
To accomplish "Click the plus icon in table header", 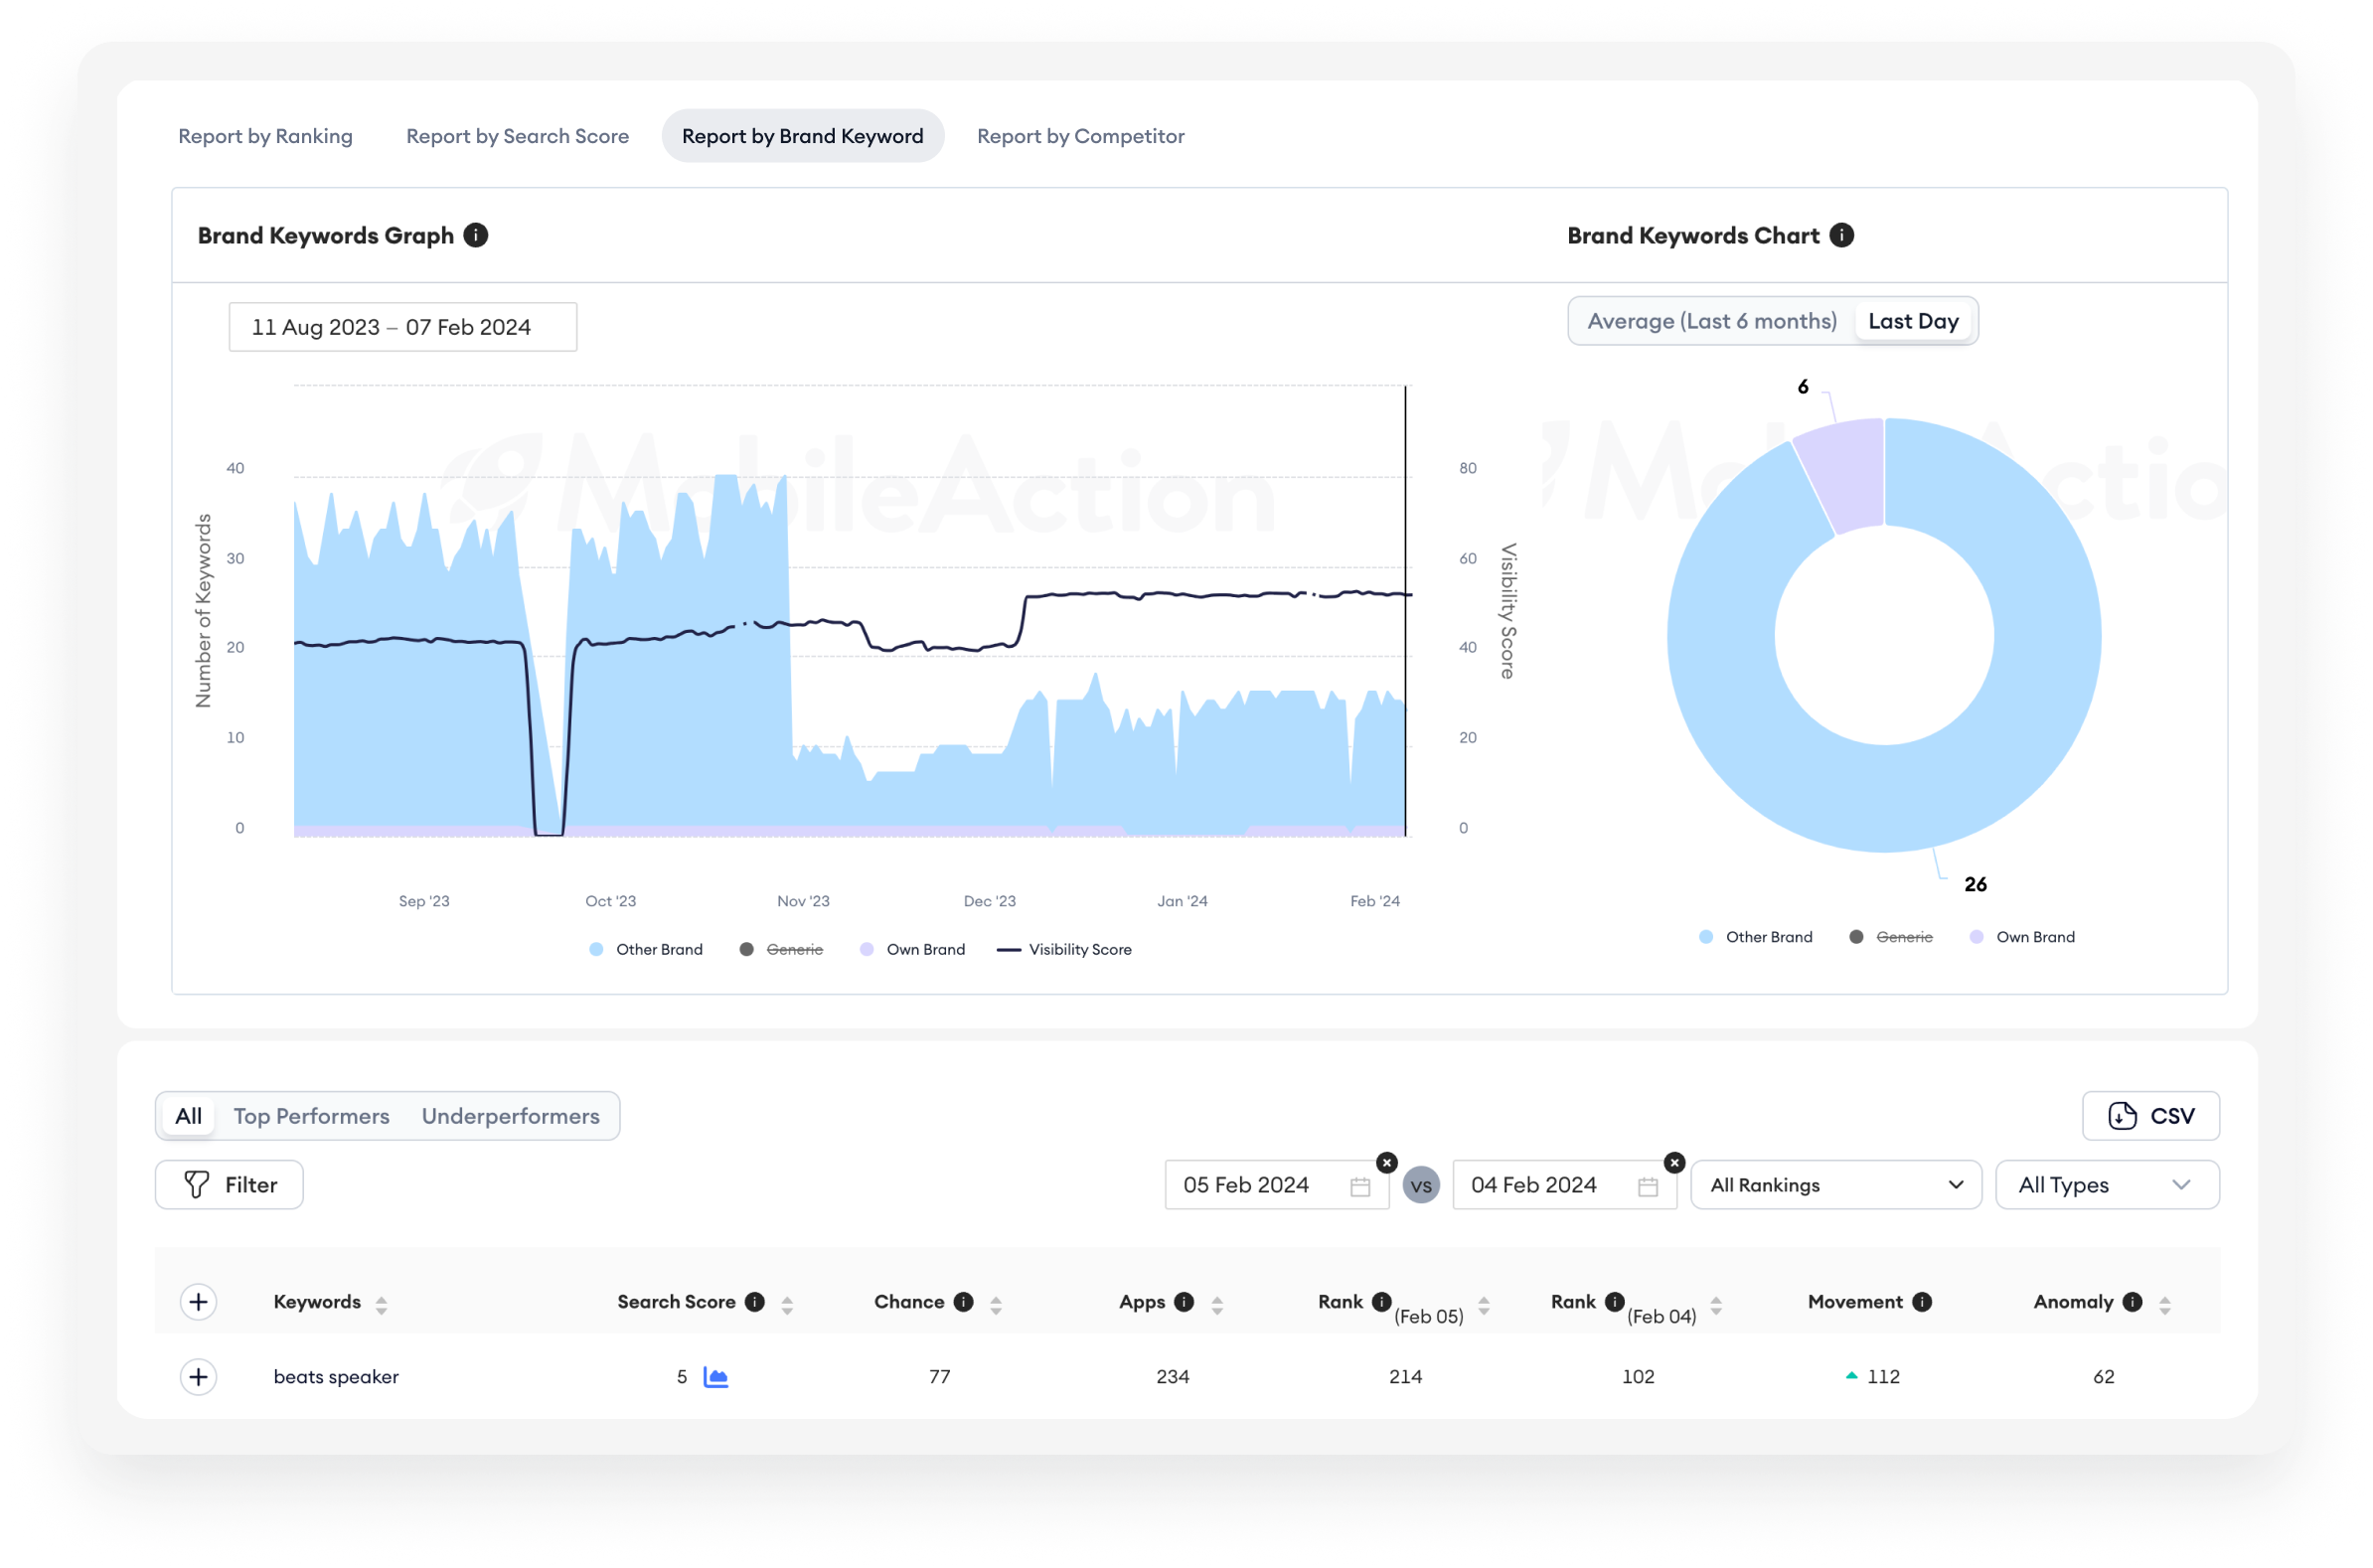I will coord(199,1302).
